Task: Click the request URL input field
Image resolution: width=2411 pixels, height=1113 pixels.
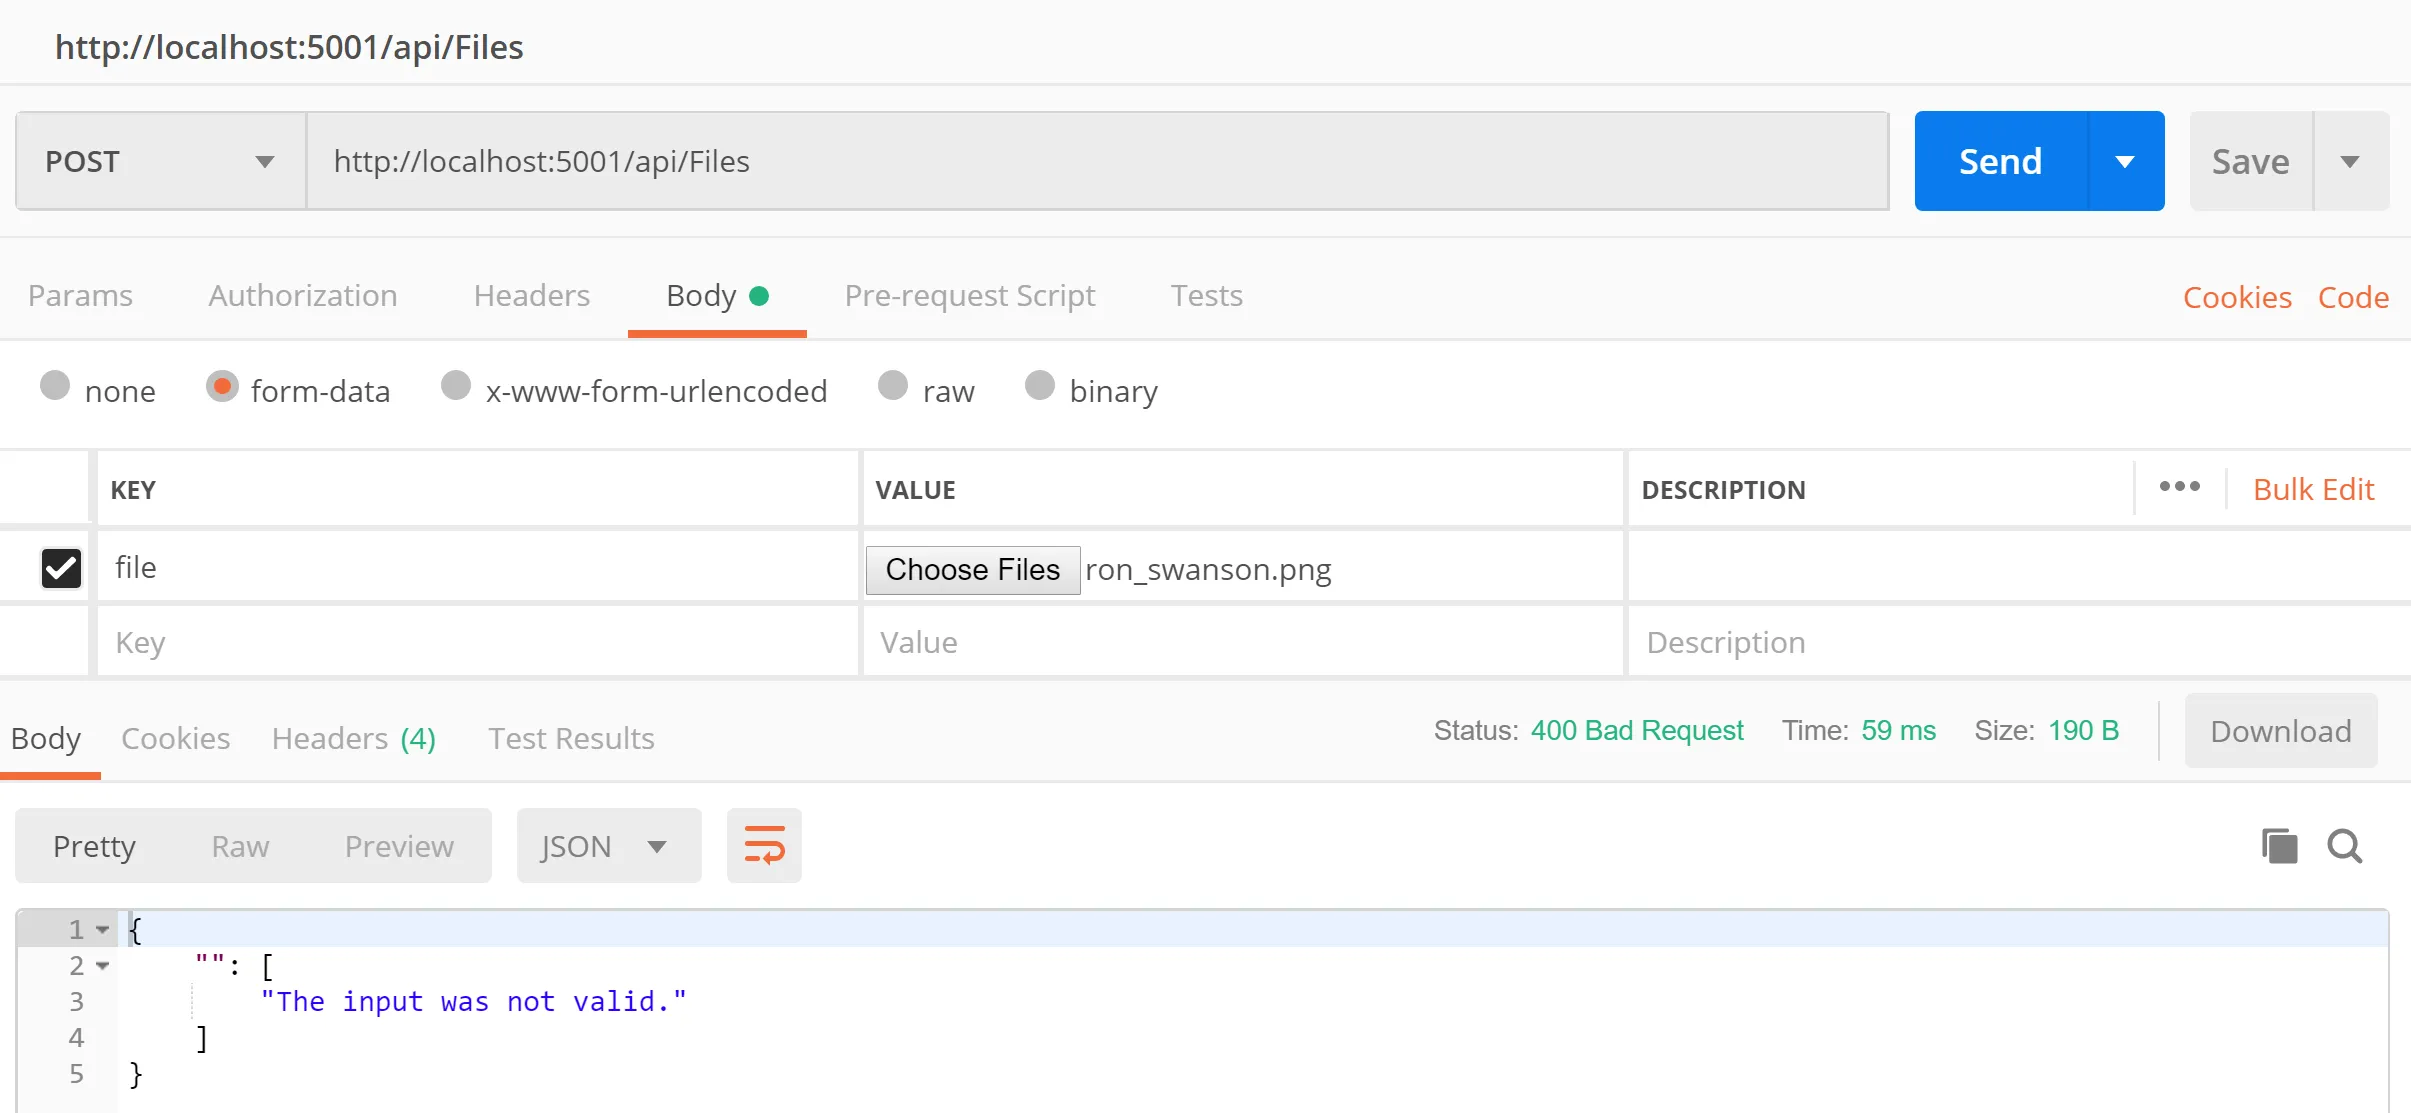Action: coord(1095,161)
